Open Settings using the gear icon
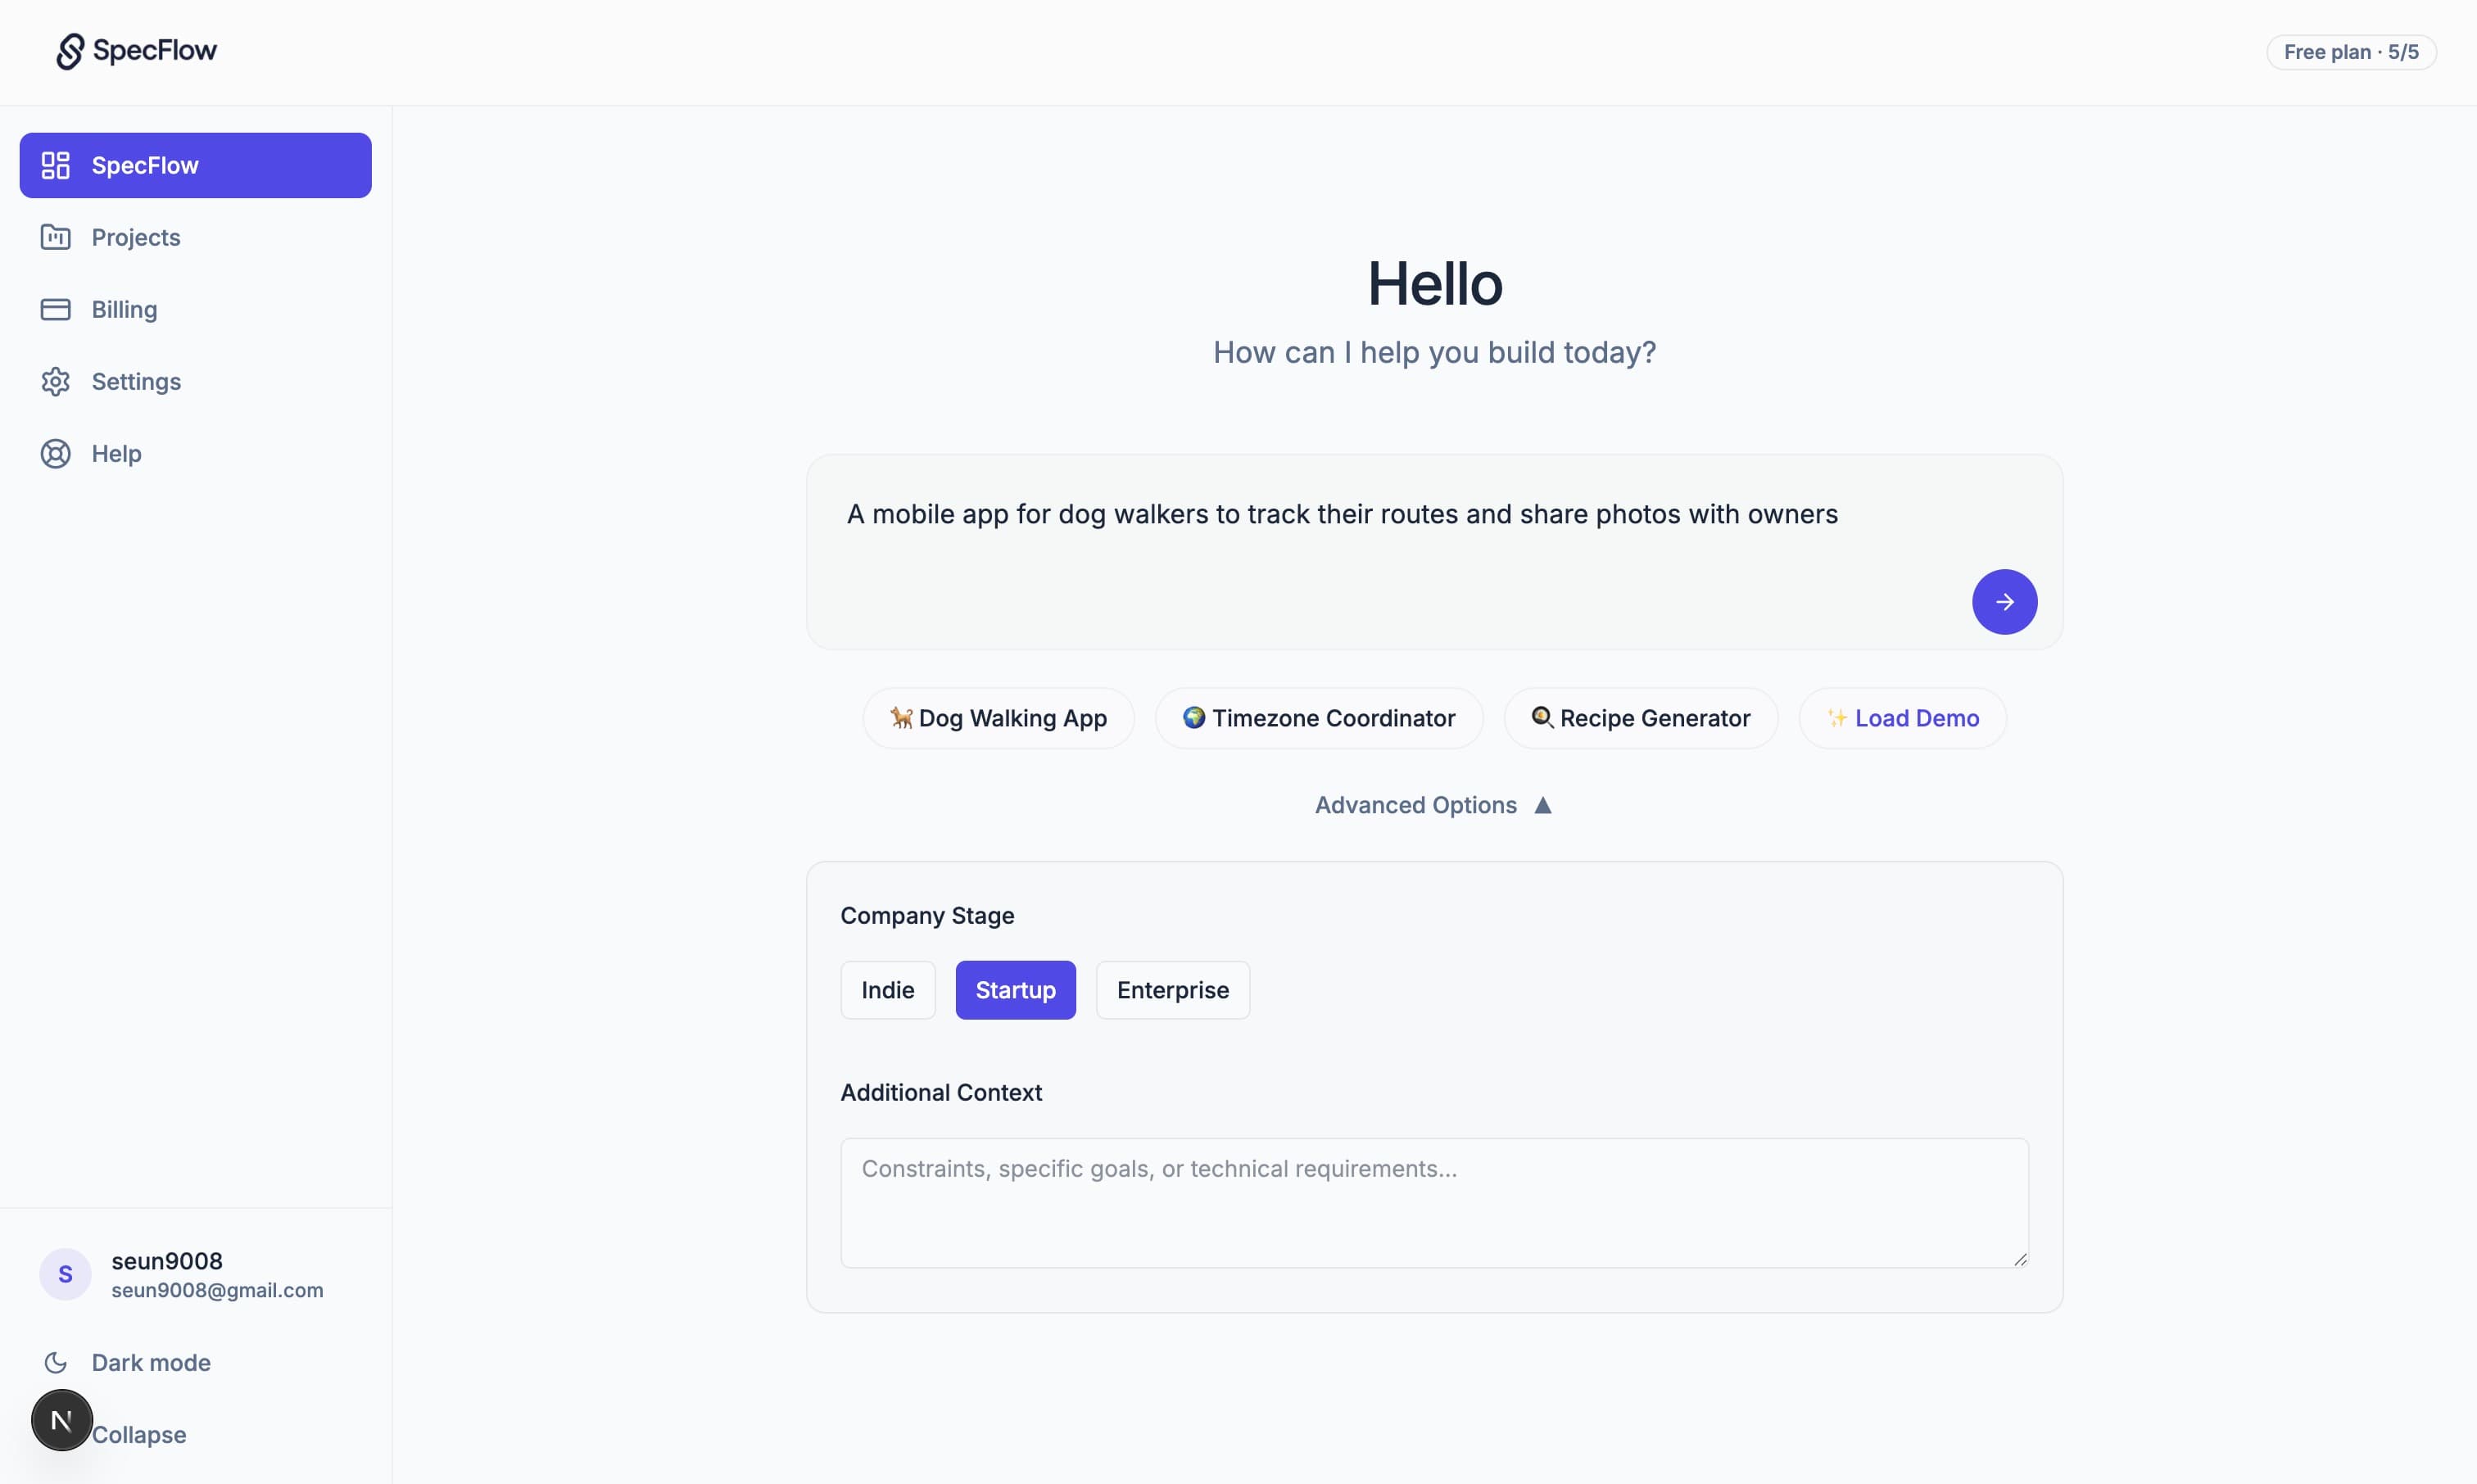Image resolution: width=2477 pixels, height=1484 pixels. coord(55,381)
